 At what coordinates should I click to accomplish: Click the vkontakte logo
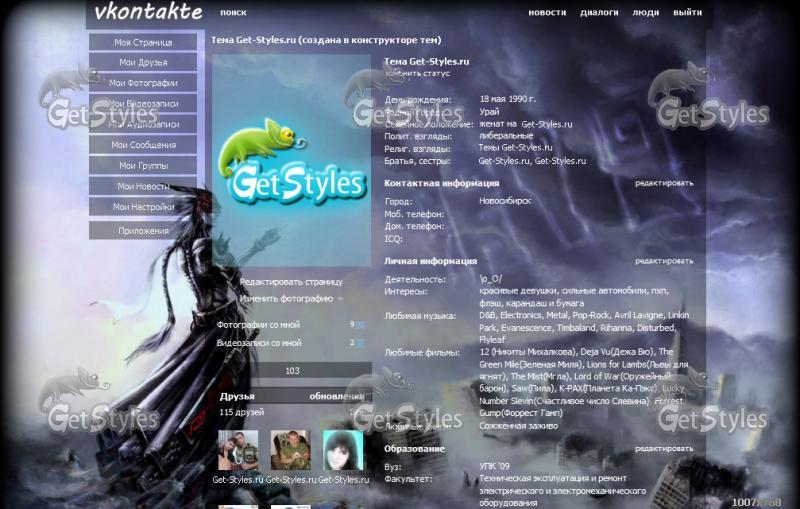[148, 11]
